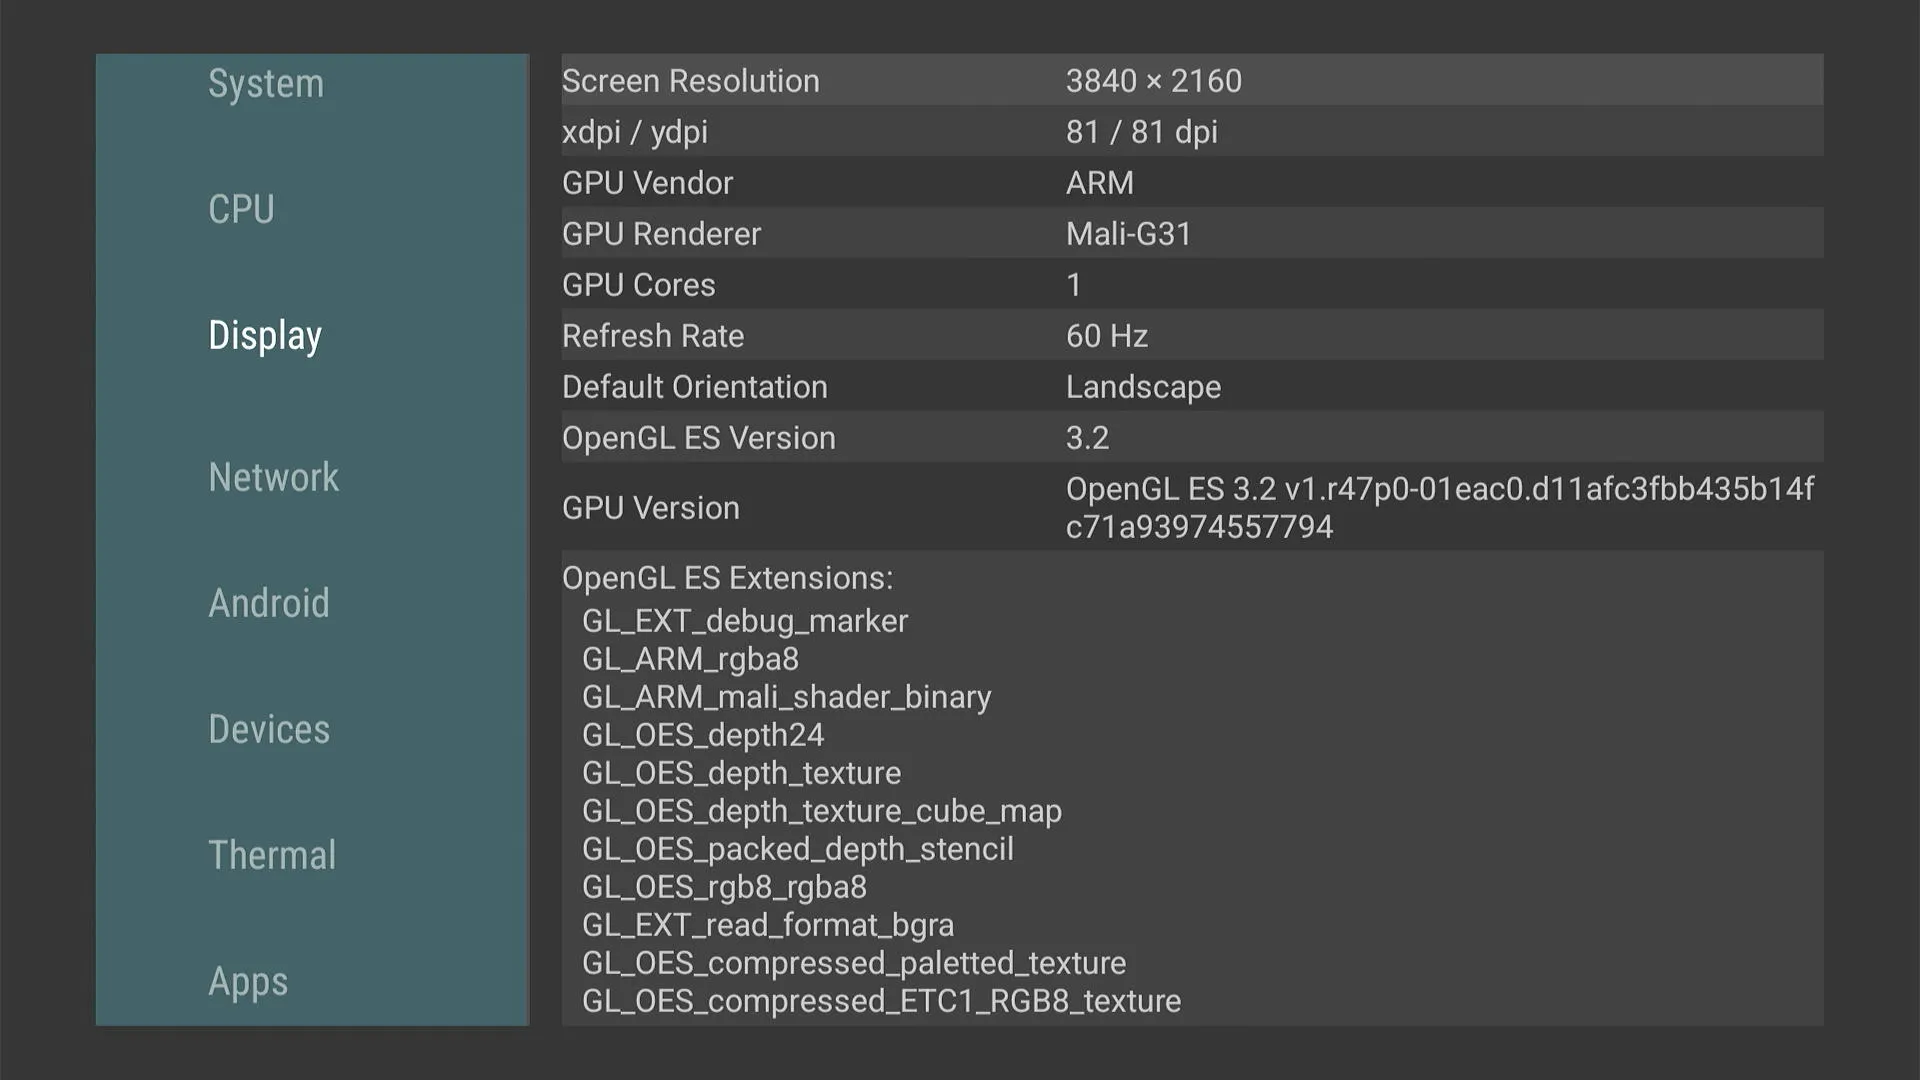Click the OpenGL ES Extensions heading

[x=727, y=578]
